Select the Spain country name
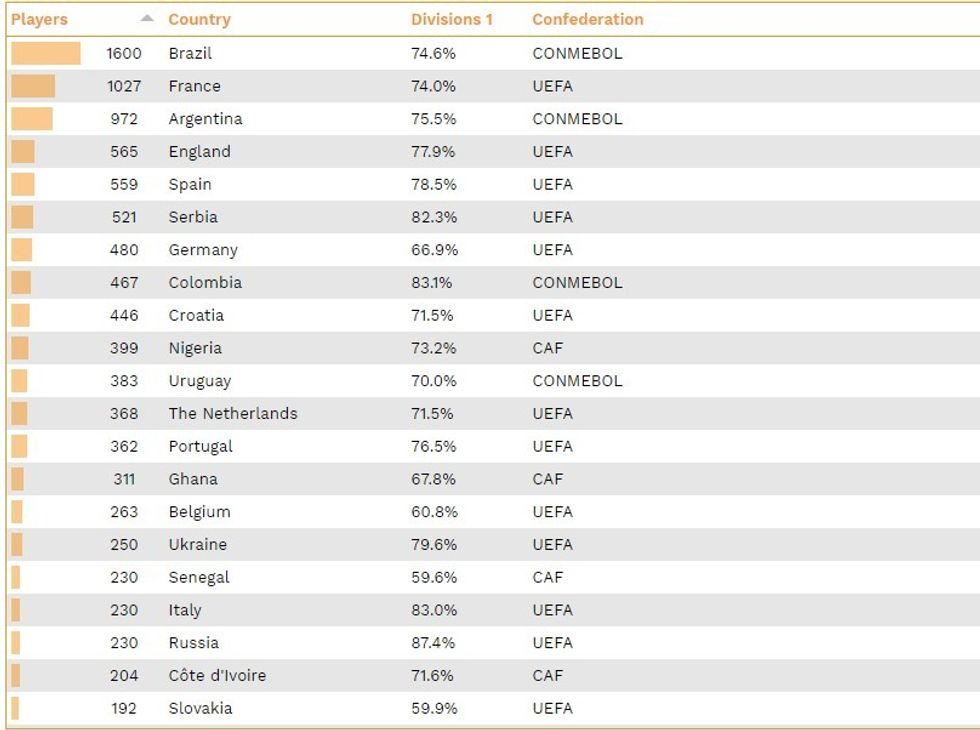The image size is (980, 730). (x=190, y=184)
